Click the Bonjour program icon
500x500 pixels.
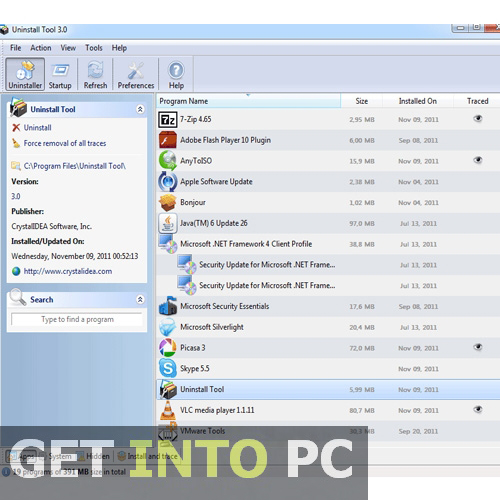[x=168, y=202]
